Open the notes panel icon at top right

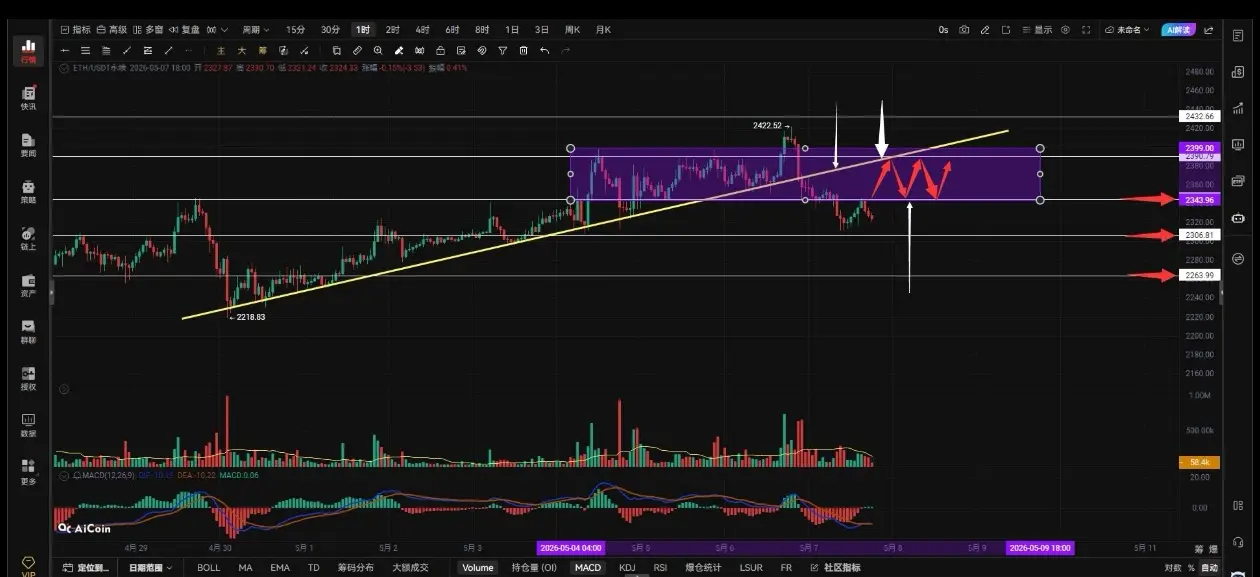click(1238, 35)
